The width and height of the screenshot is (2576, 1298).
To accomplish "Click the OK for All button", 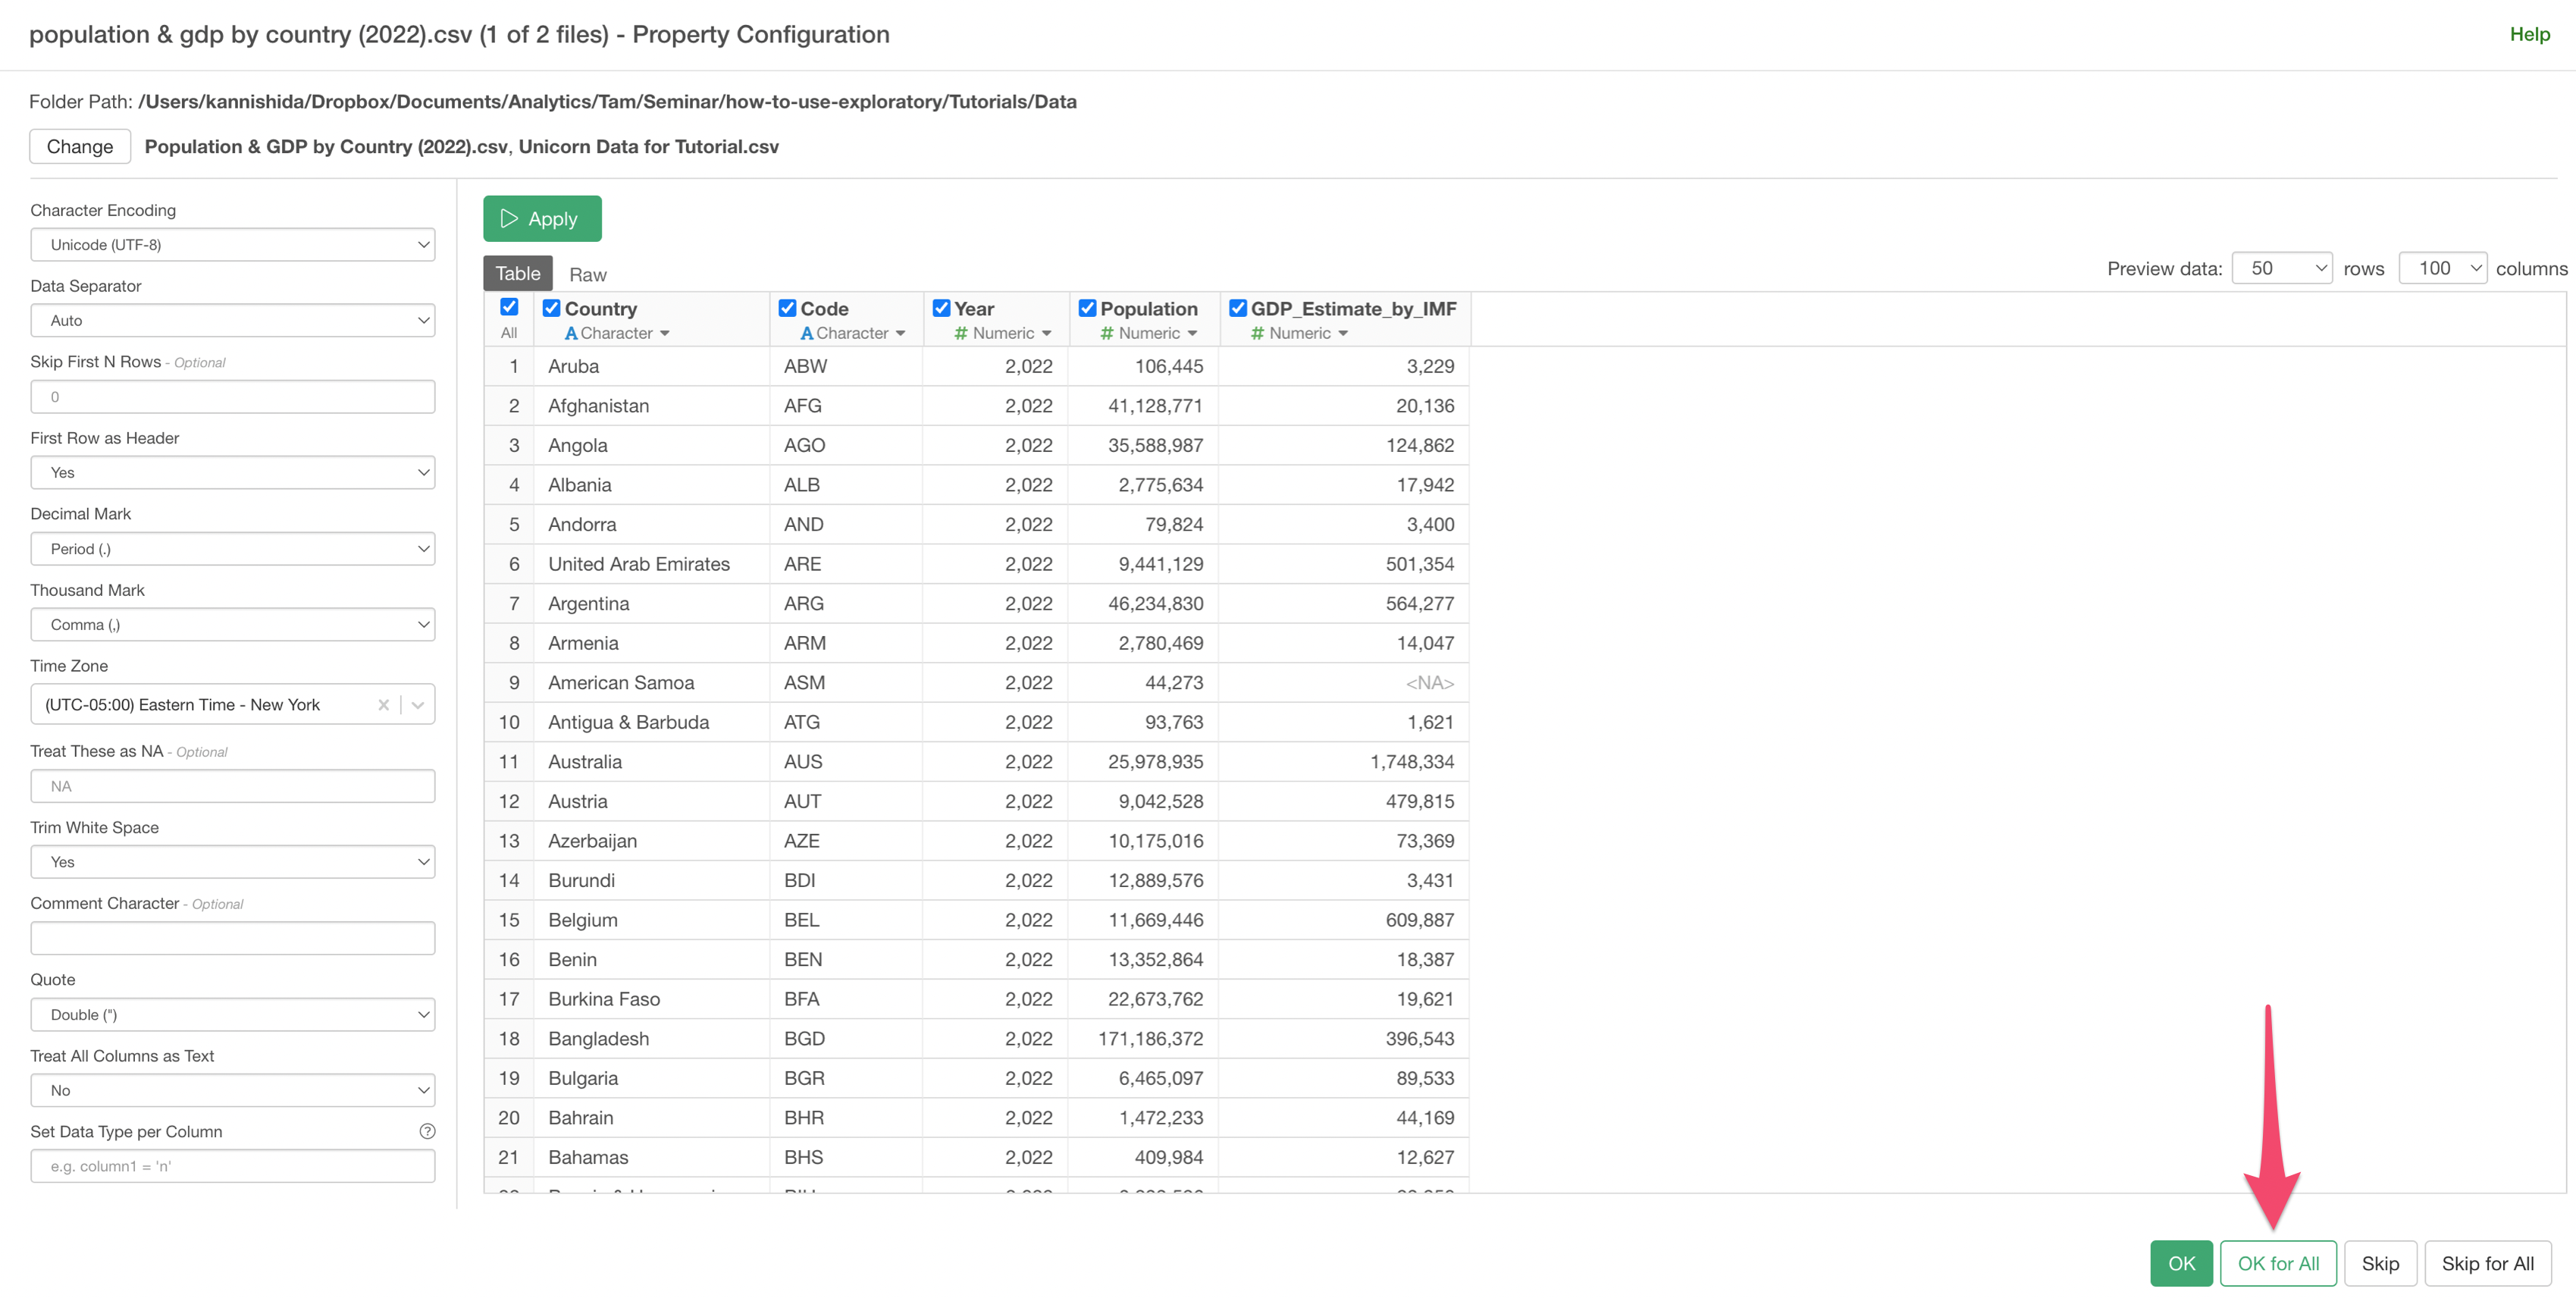I will click(x=2277, y=1263).
